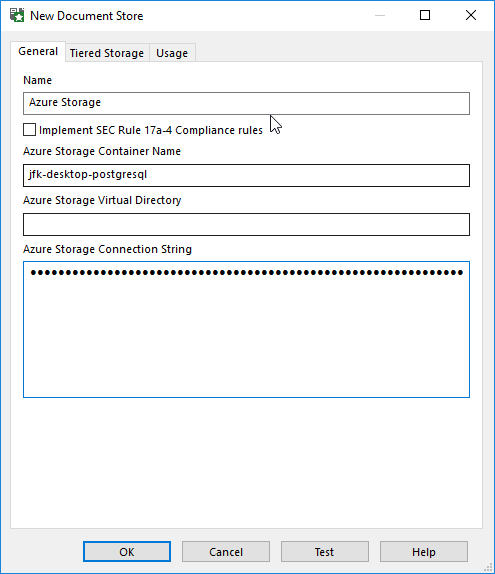Click the 'Azure Storage Container Name' label

pyautogui.click(x=102, y=151)
